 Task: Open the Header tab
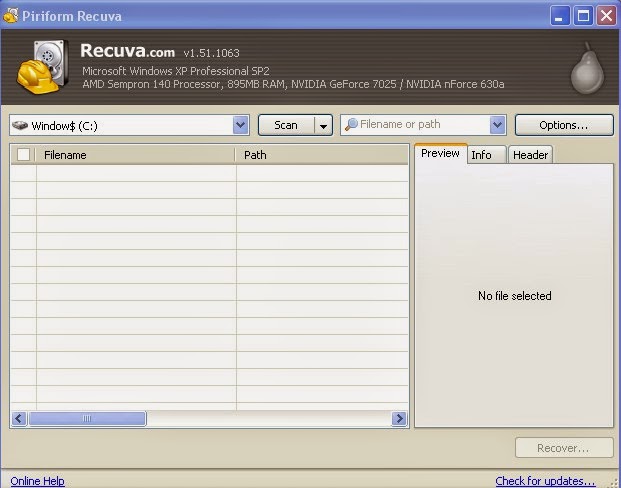click(x=530, y=154)
